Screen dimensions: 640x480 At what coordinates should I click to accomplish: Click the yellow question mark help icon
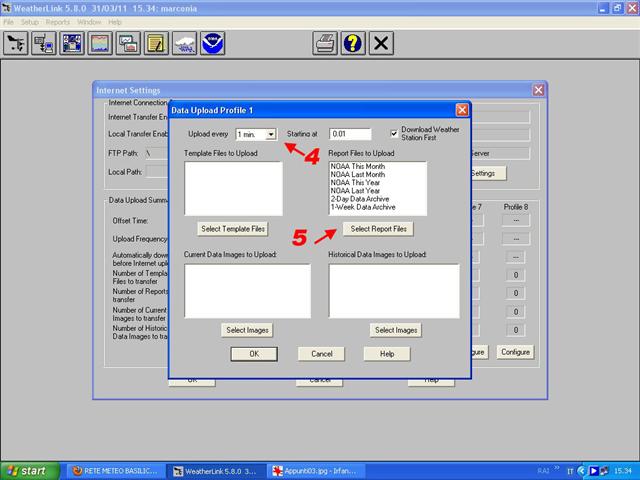[353, 43]
